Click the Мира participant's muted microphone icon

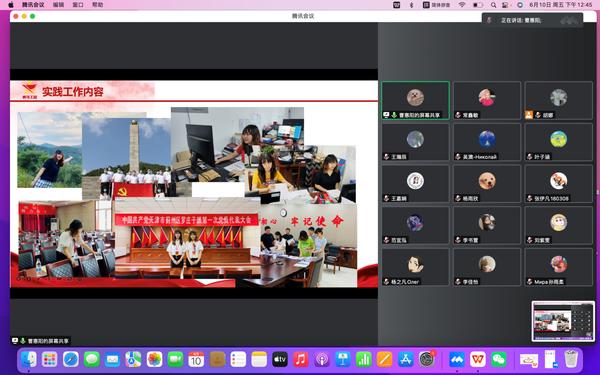point(530,282)
